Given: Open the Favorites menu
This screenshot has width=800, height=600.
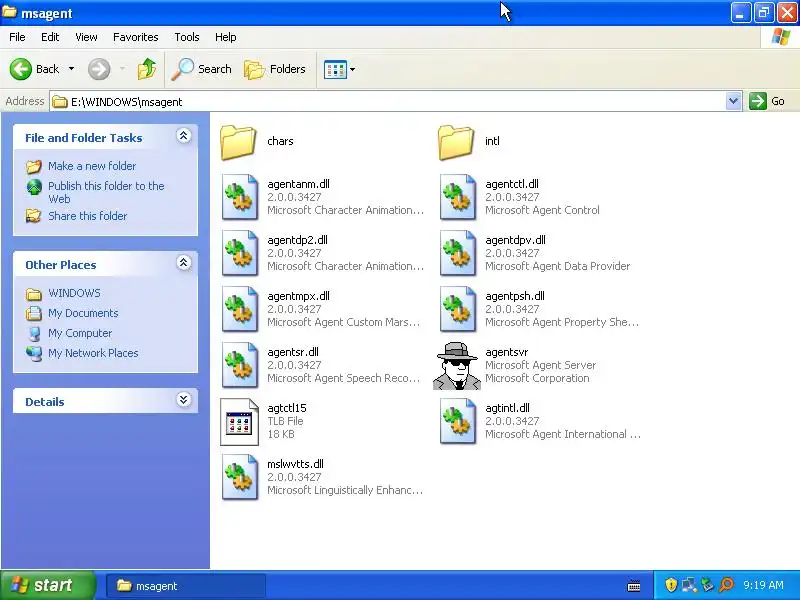Looking at the screenshot, I should [x=136, y=37].
